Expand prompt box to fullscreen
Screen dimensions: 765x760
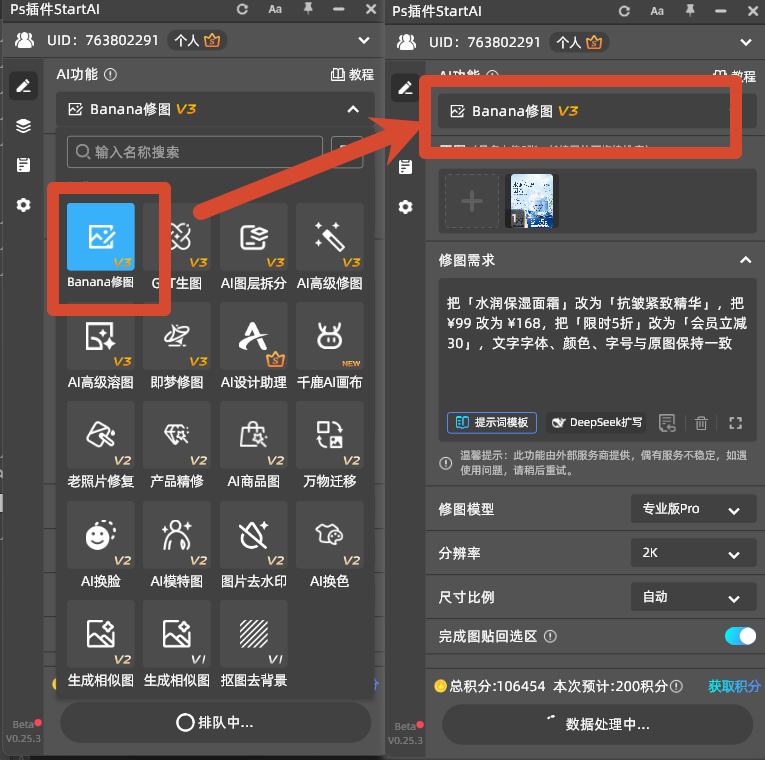[x=736, y=422]
